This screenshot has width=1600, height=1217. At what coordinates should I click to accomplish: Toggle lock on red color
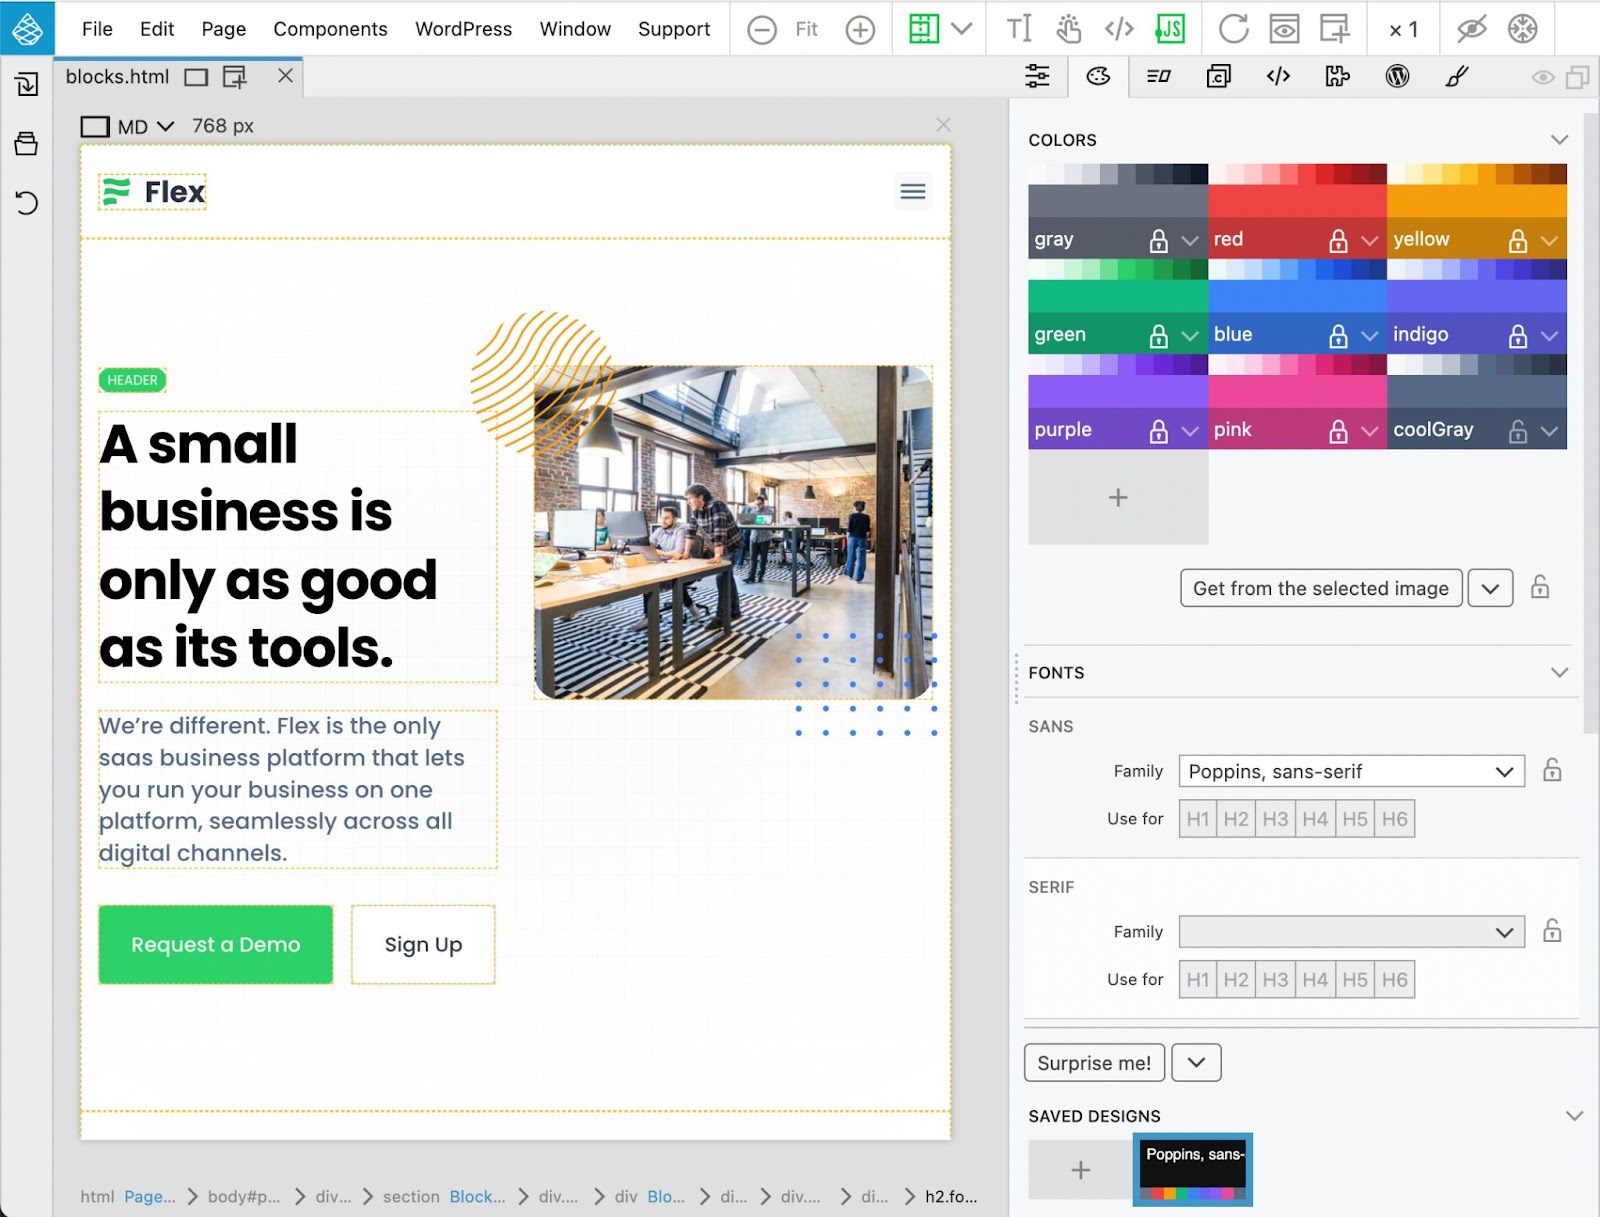[1338, 240]
